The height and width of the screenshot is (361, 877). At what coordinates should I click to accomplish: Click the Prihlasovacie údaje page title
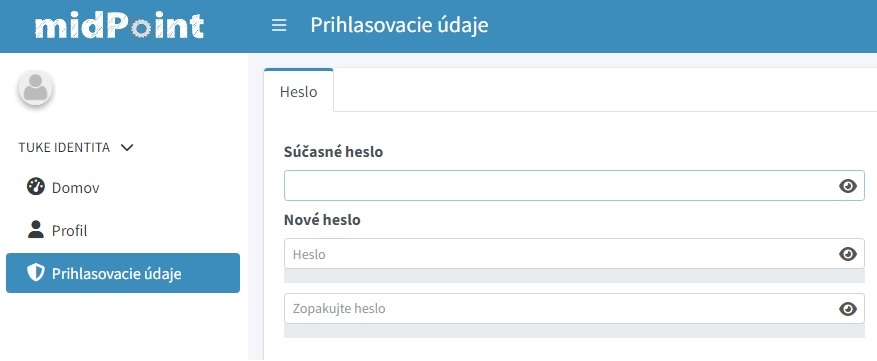pyautogui.click(x=399, y=25)
